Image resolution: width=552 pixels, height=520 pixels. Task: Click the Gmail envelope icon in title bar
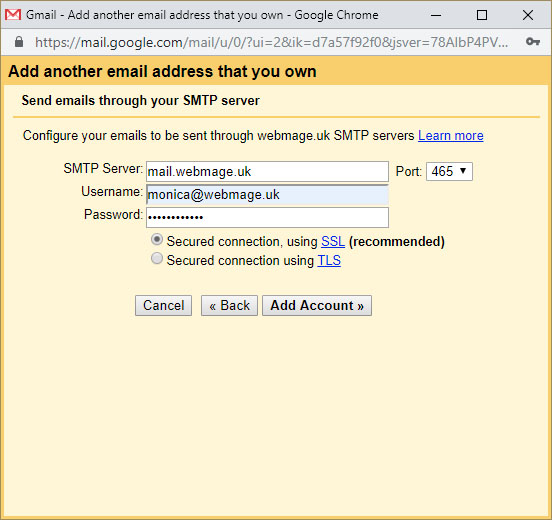pyautogui.click(x=13, y=15)
